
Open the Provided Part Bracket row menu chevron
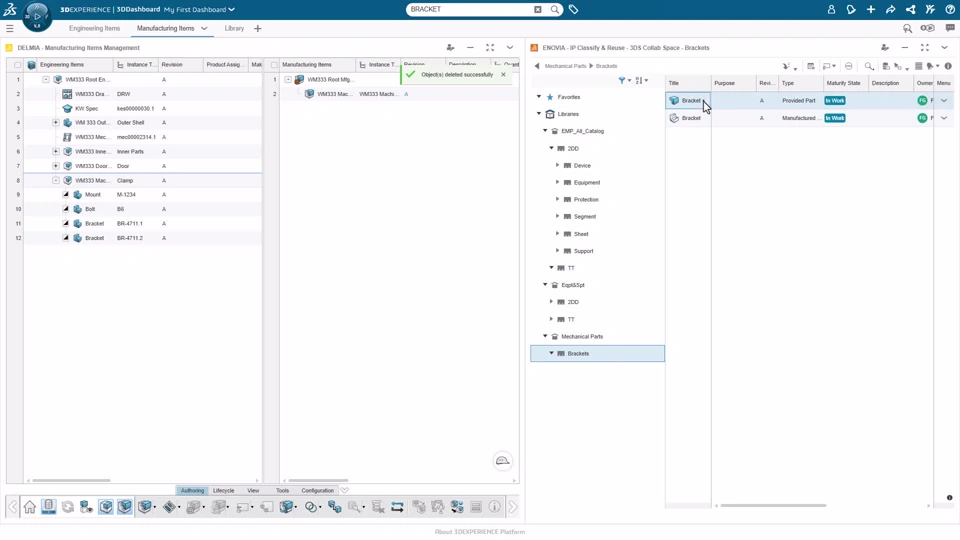pyautogui.click(x=943, y=100)
